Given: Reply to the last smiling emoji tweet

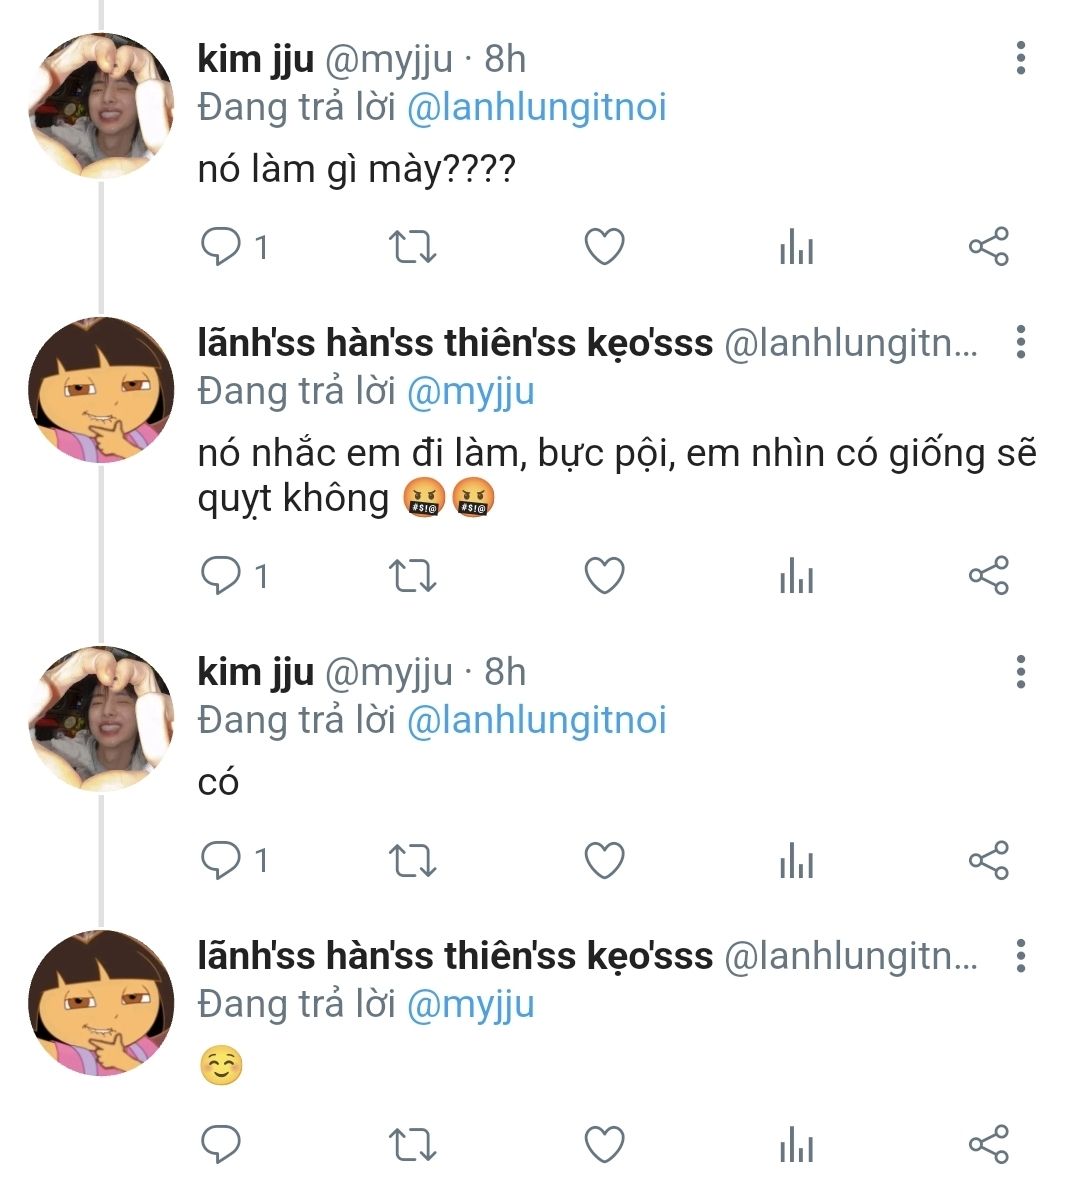Looking at the screenshot, I should pyautogui.click(x=221, y=1144).
